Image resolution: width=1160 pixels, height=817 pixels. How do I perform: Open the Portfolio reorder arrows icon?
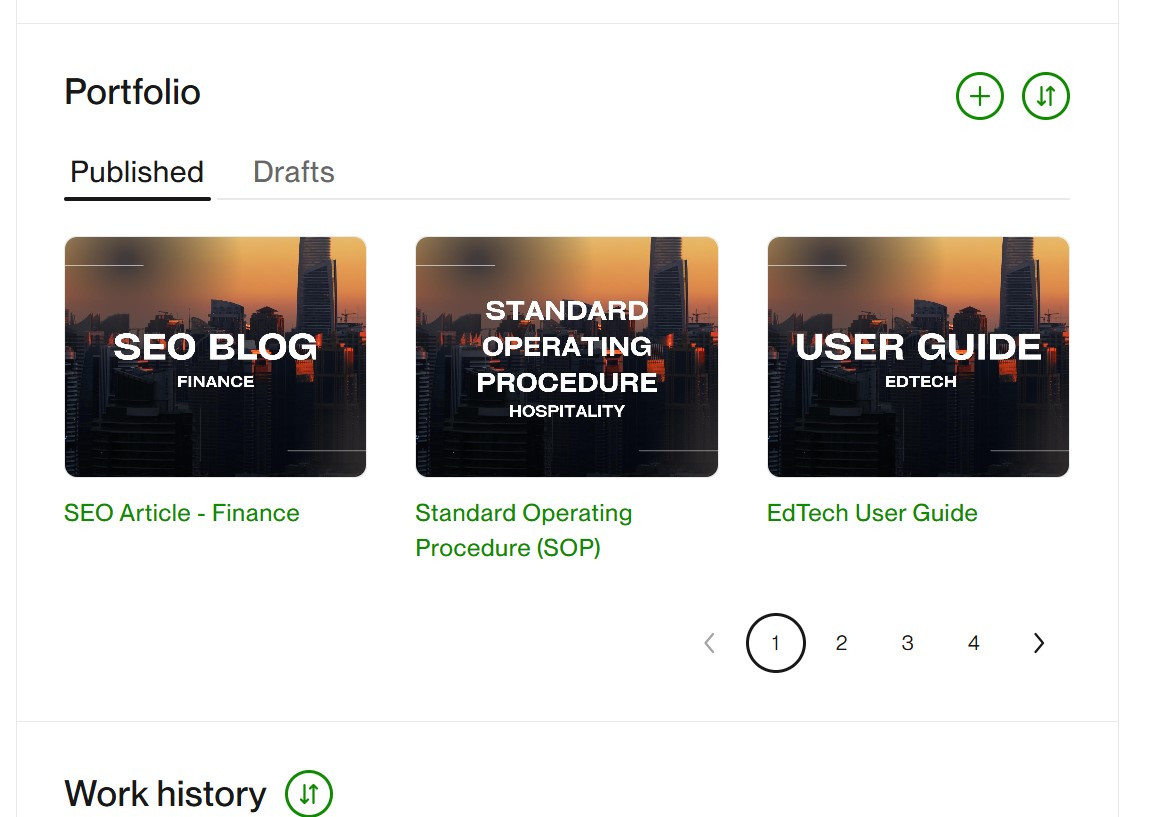pos(1045,96)
